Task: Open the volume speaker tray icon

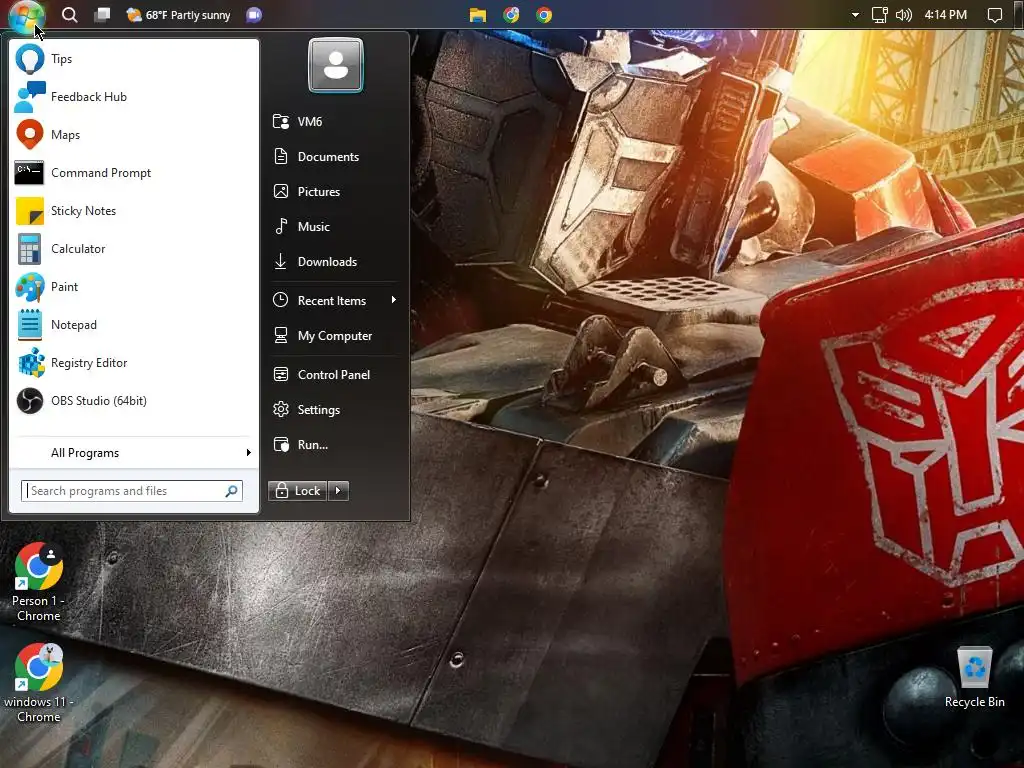Action: [904, 15]
